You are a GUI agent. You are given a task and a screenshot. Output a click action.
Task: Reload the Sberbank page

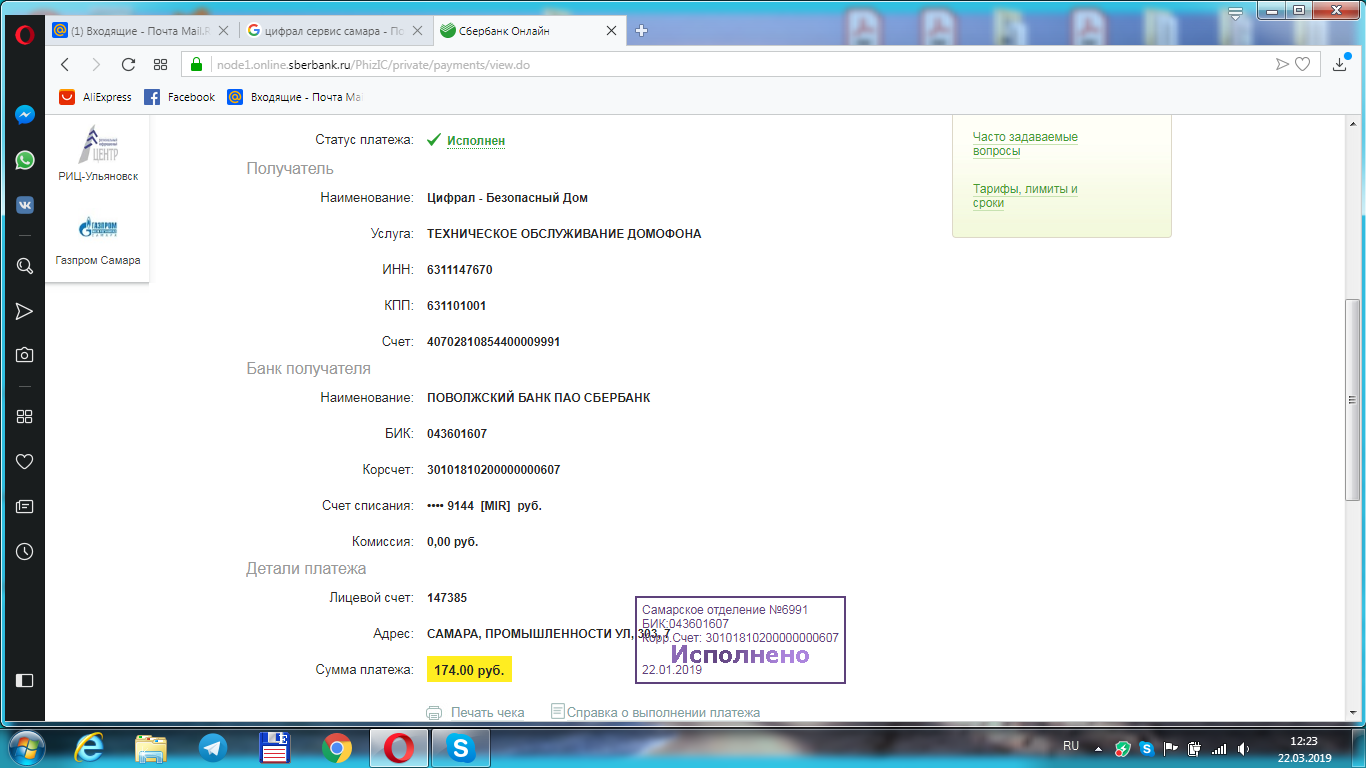128,64
